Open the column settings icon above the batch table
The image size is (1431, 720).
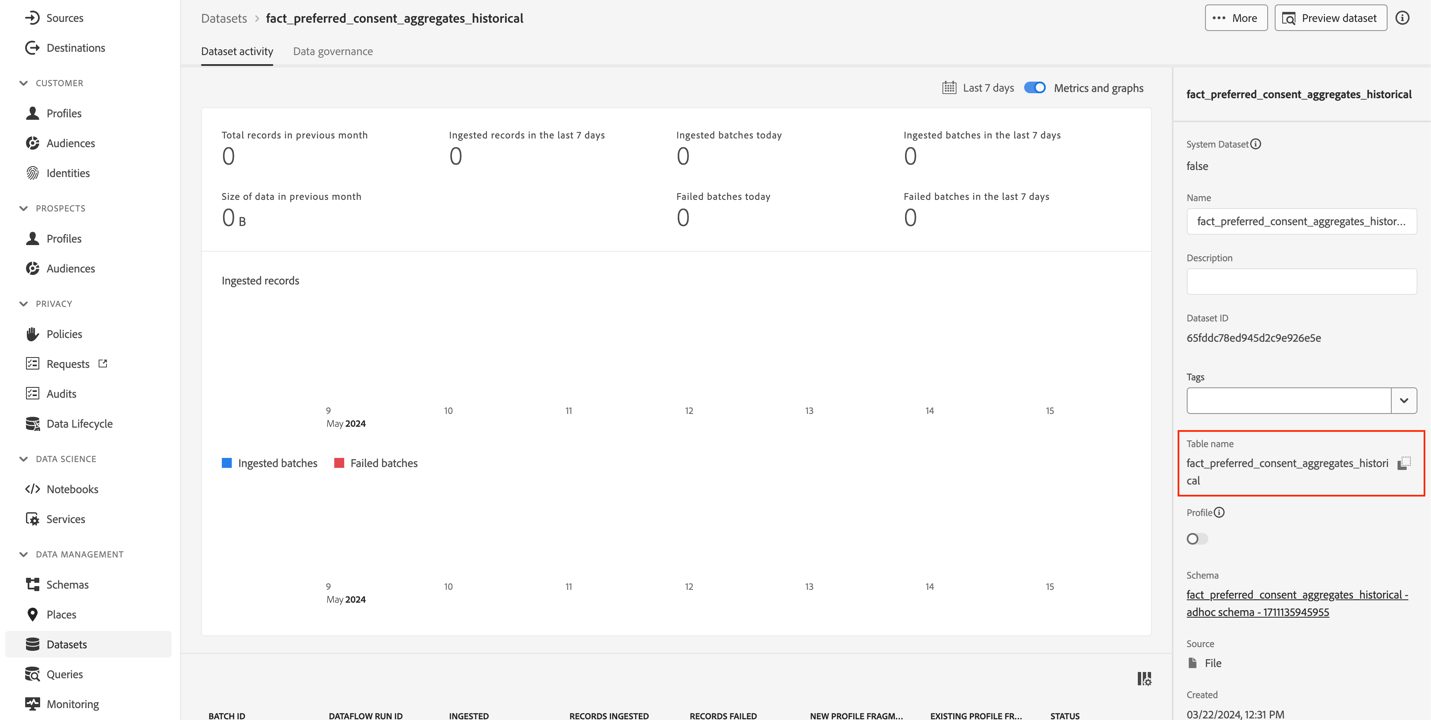click(1144, 678)
